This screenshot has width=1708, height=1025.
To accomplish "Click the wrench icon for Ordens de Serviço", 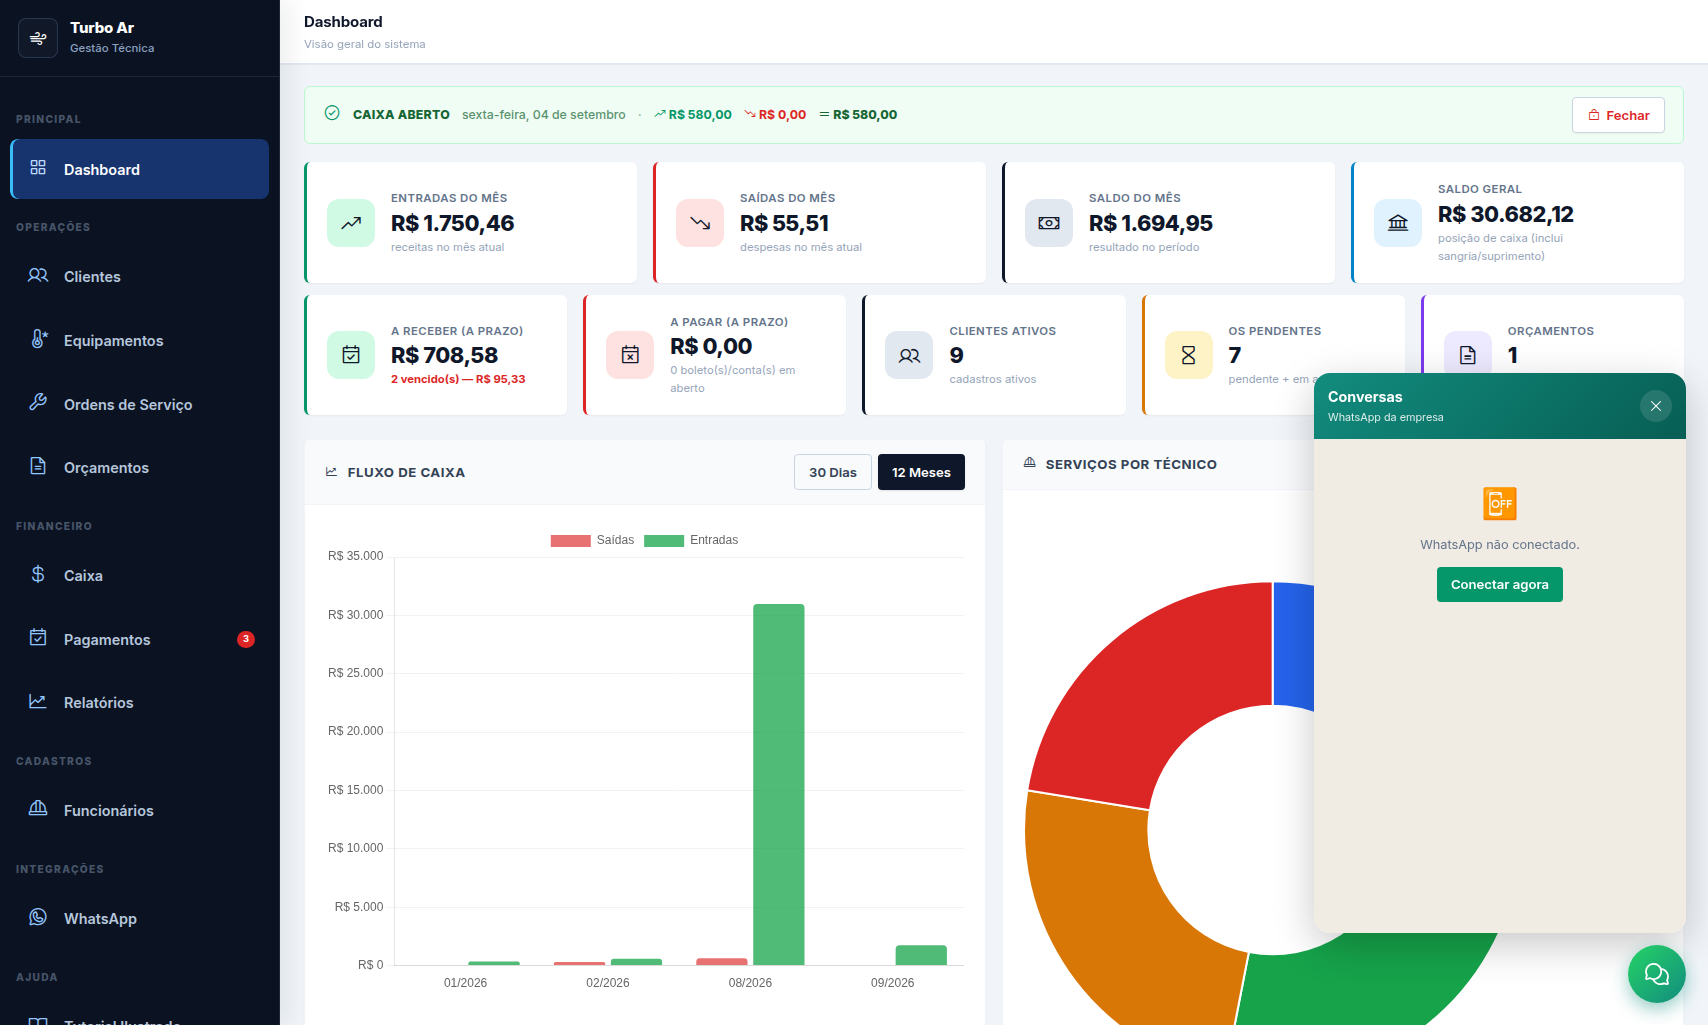I will 38,402.
